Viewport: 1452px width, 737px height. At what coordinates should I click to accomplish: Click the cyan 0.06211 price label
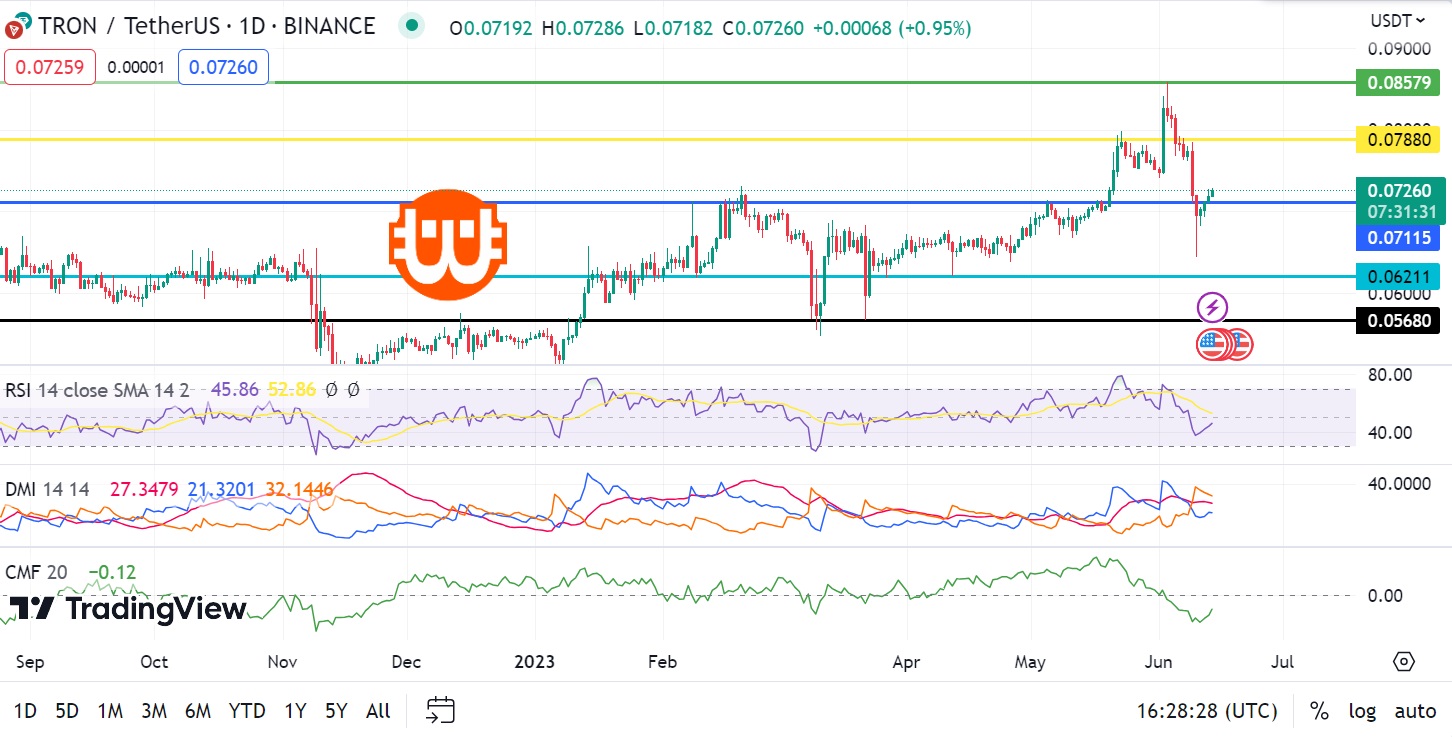1398,276
